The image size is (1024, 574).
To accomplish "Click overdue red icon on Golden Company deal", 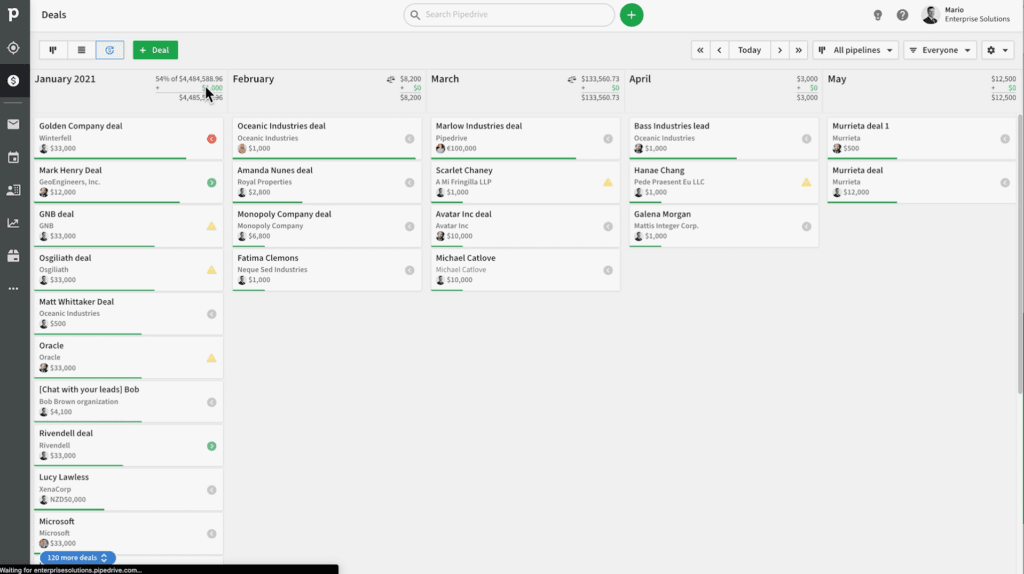I will point(212,138).
